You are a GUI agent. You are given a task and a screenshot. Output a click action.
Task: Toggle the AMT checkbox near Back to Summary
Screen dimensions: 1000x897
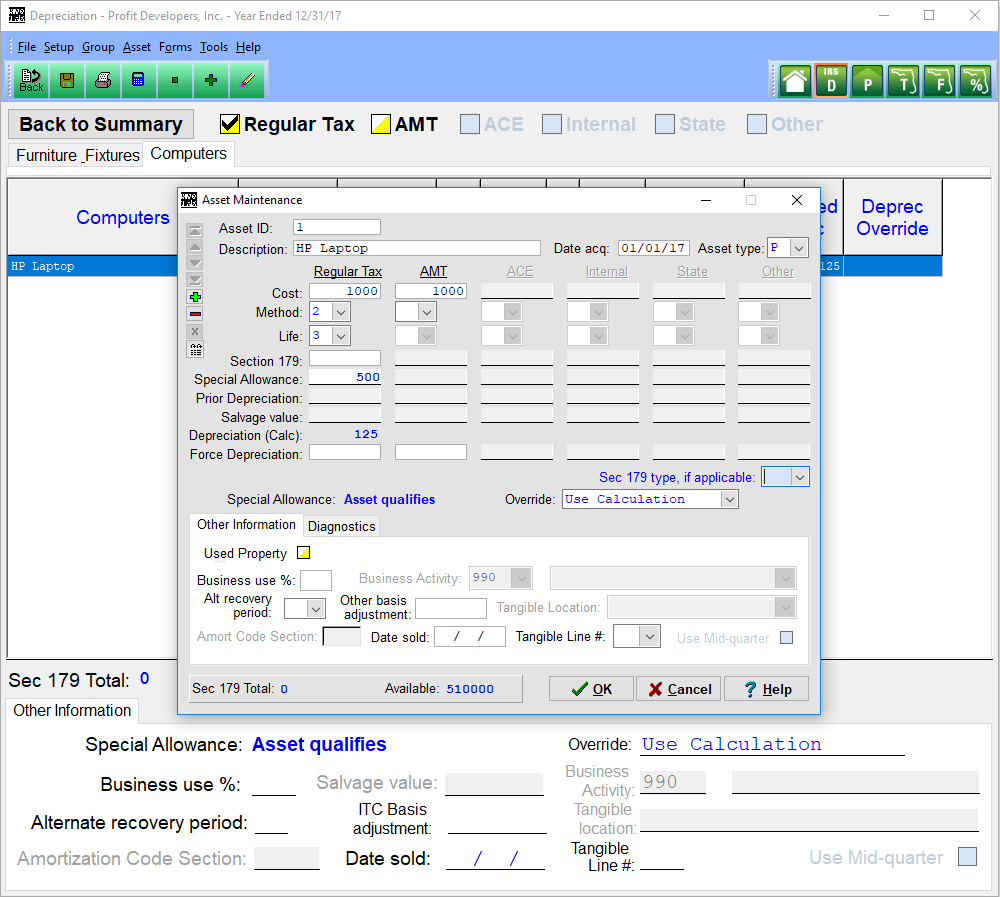(x=381, y=124)
